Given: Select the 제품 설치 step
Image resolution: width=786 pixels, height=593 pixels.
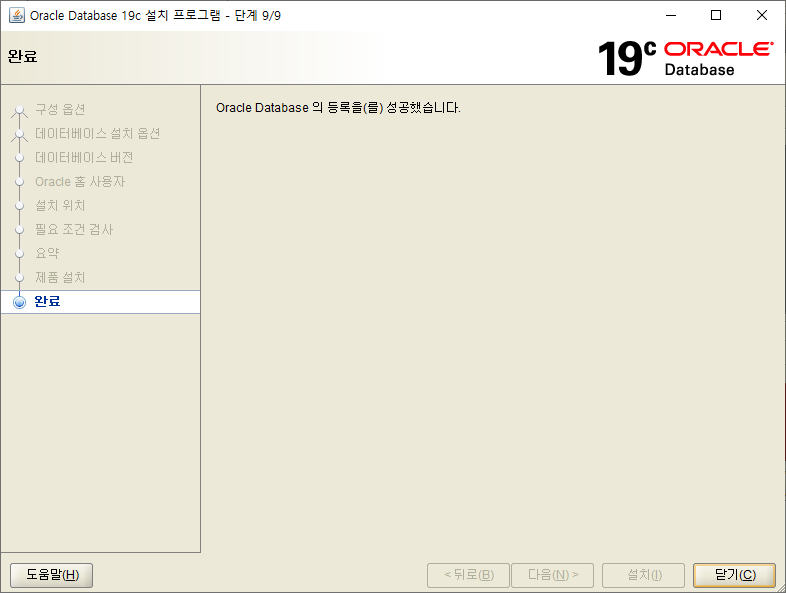Looking at the screenshot, I should (60, 278).
